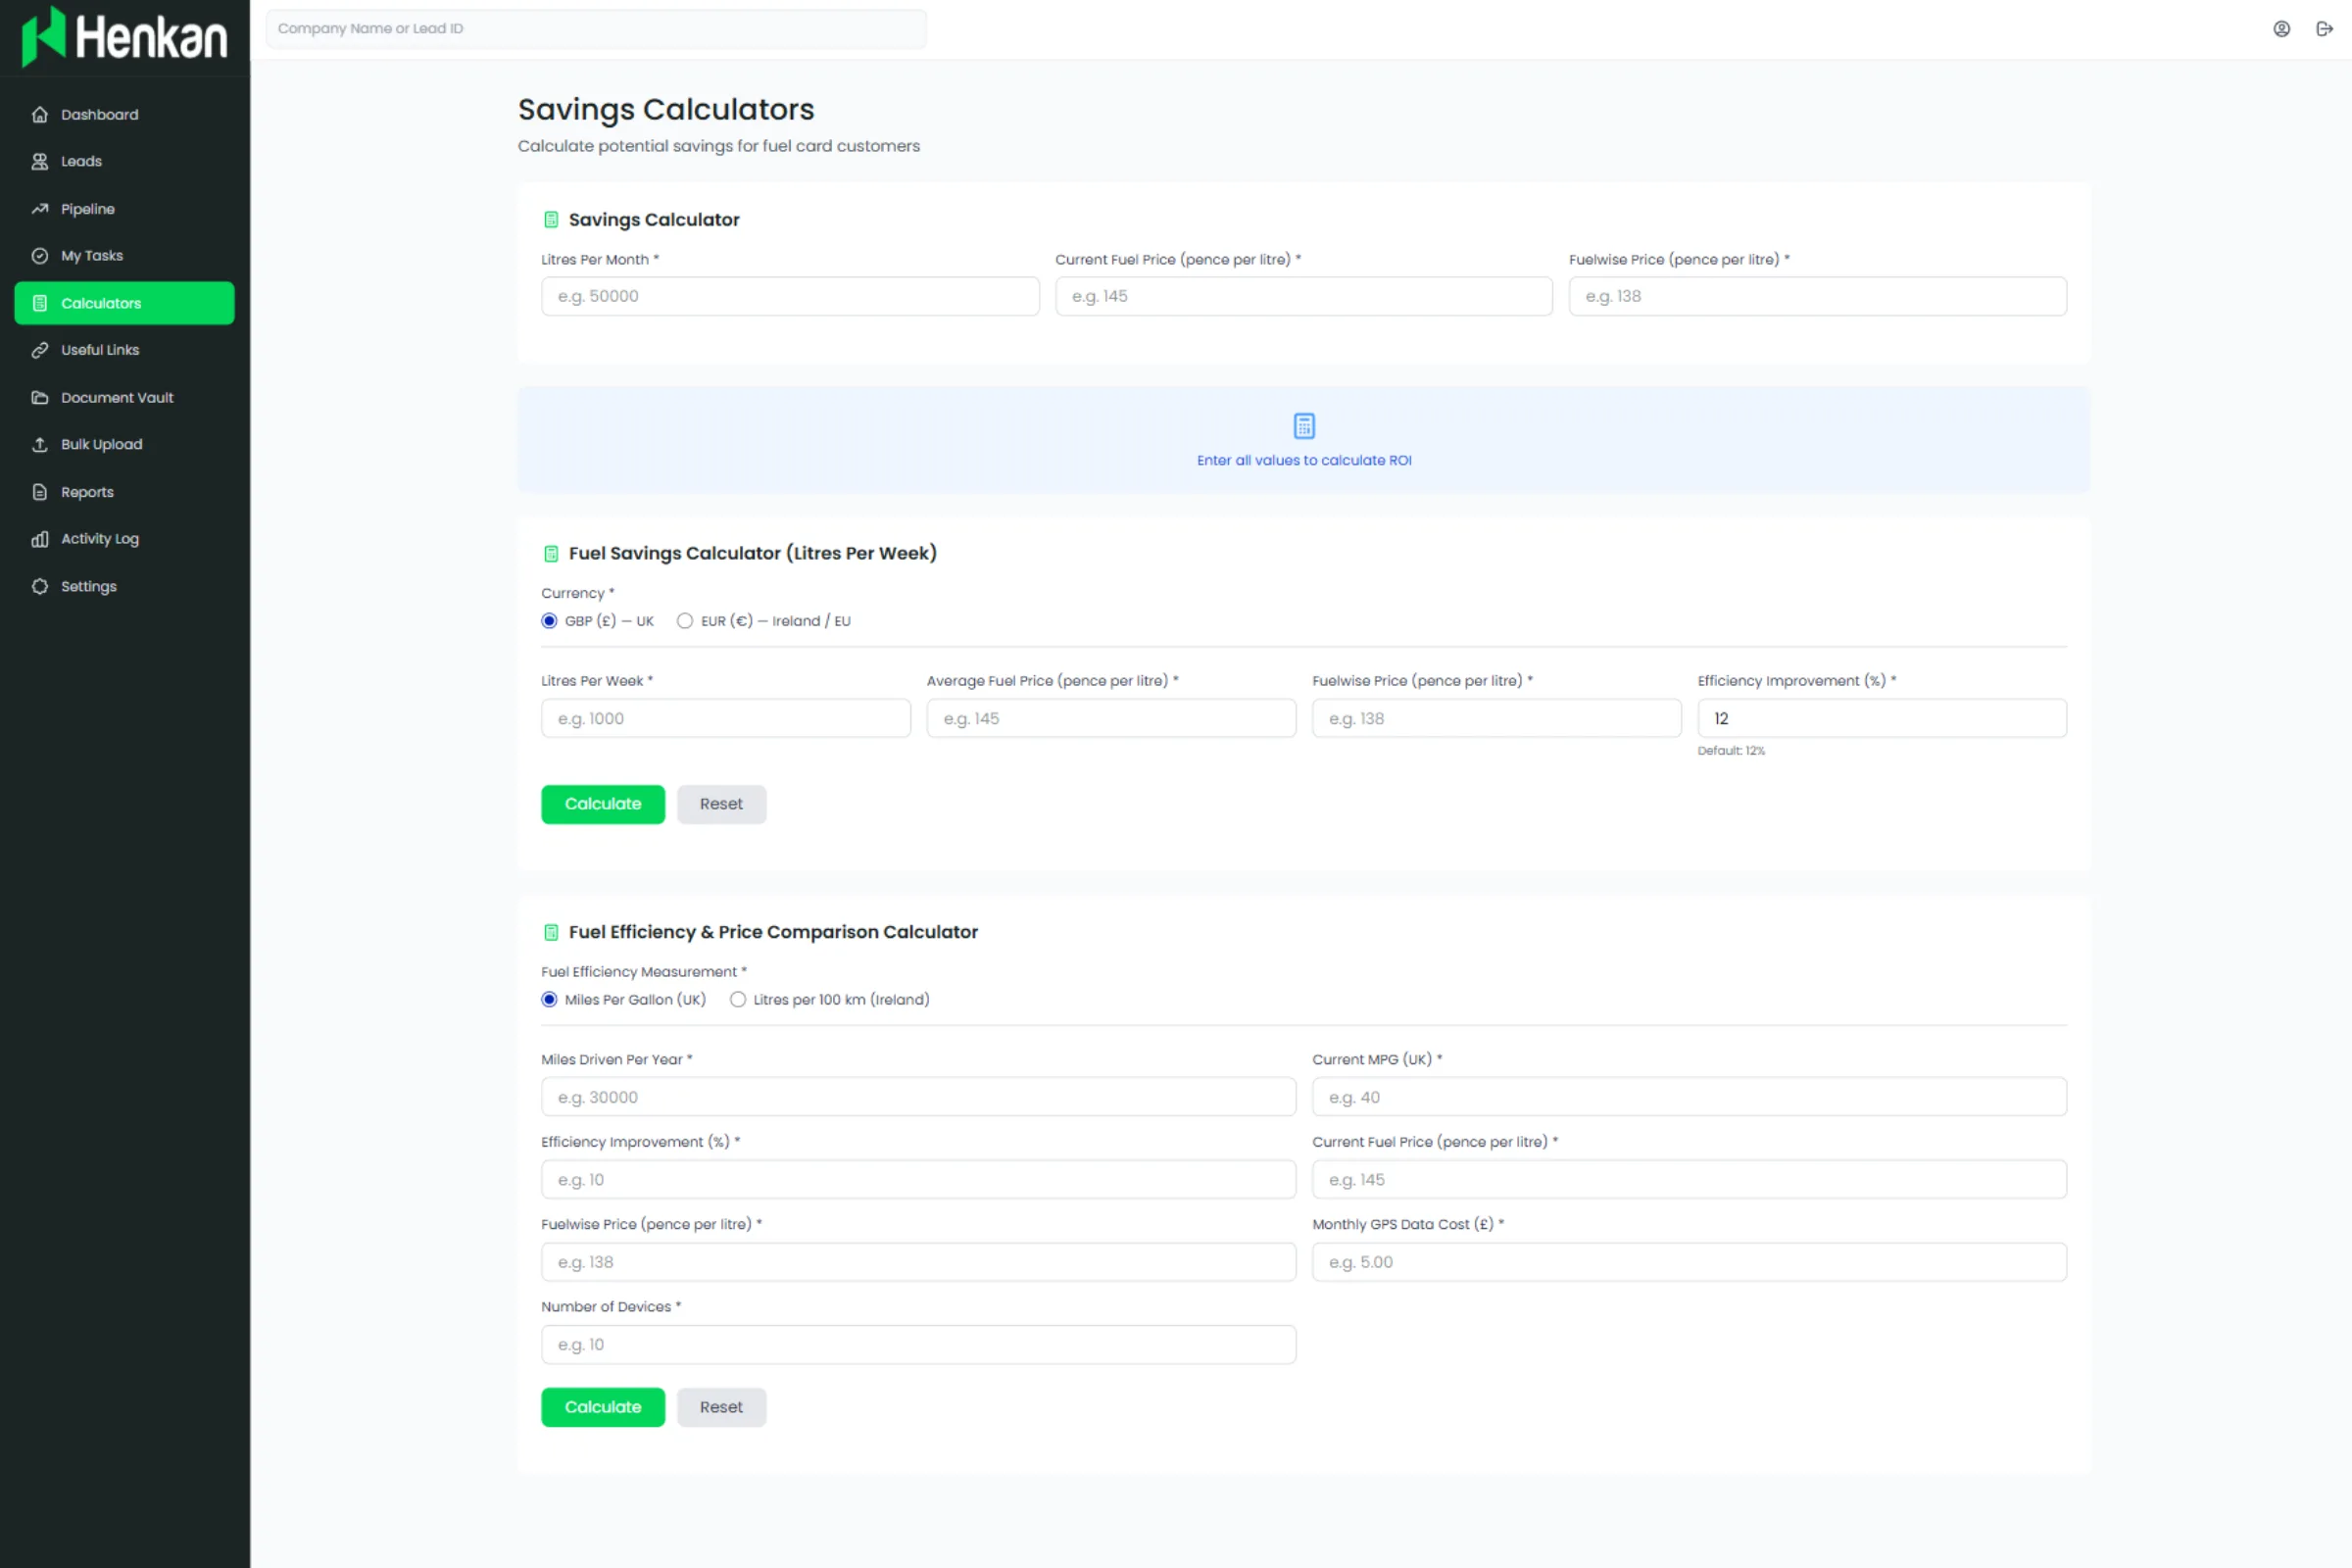Navigate to Bulk Upload

coord(101,444)
